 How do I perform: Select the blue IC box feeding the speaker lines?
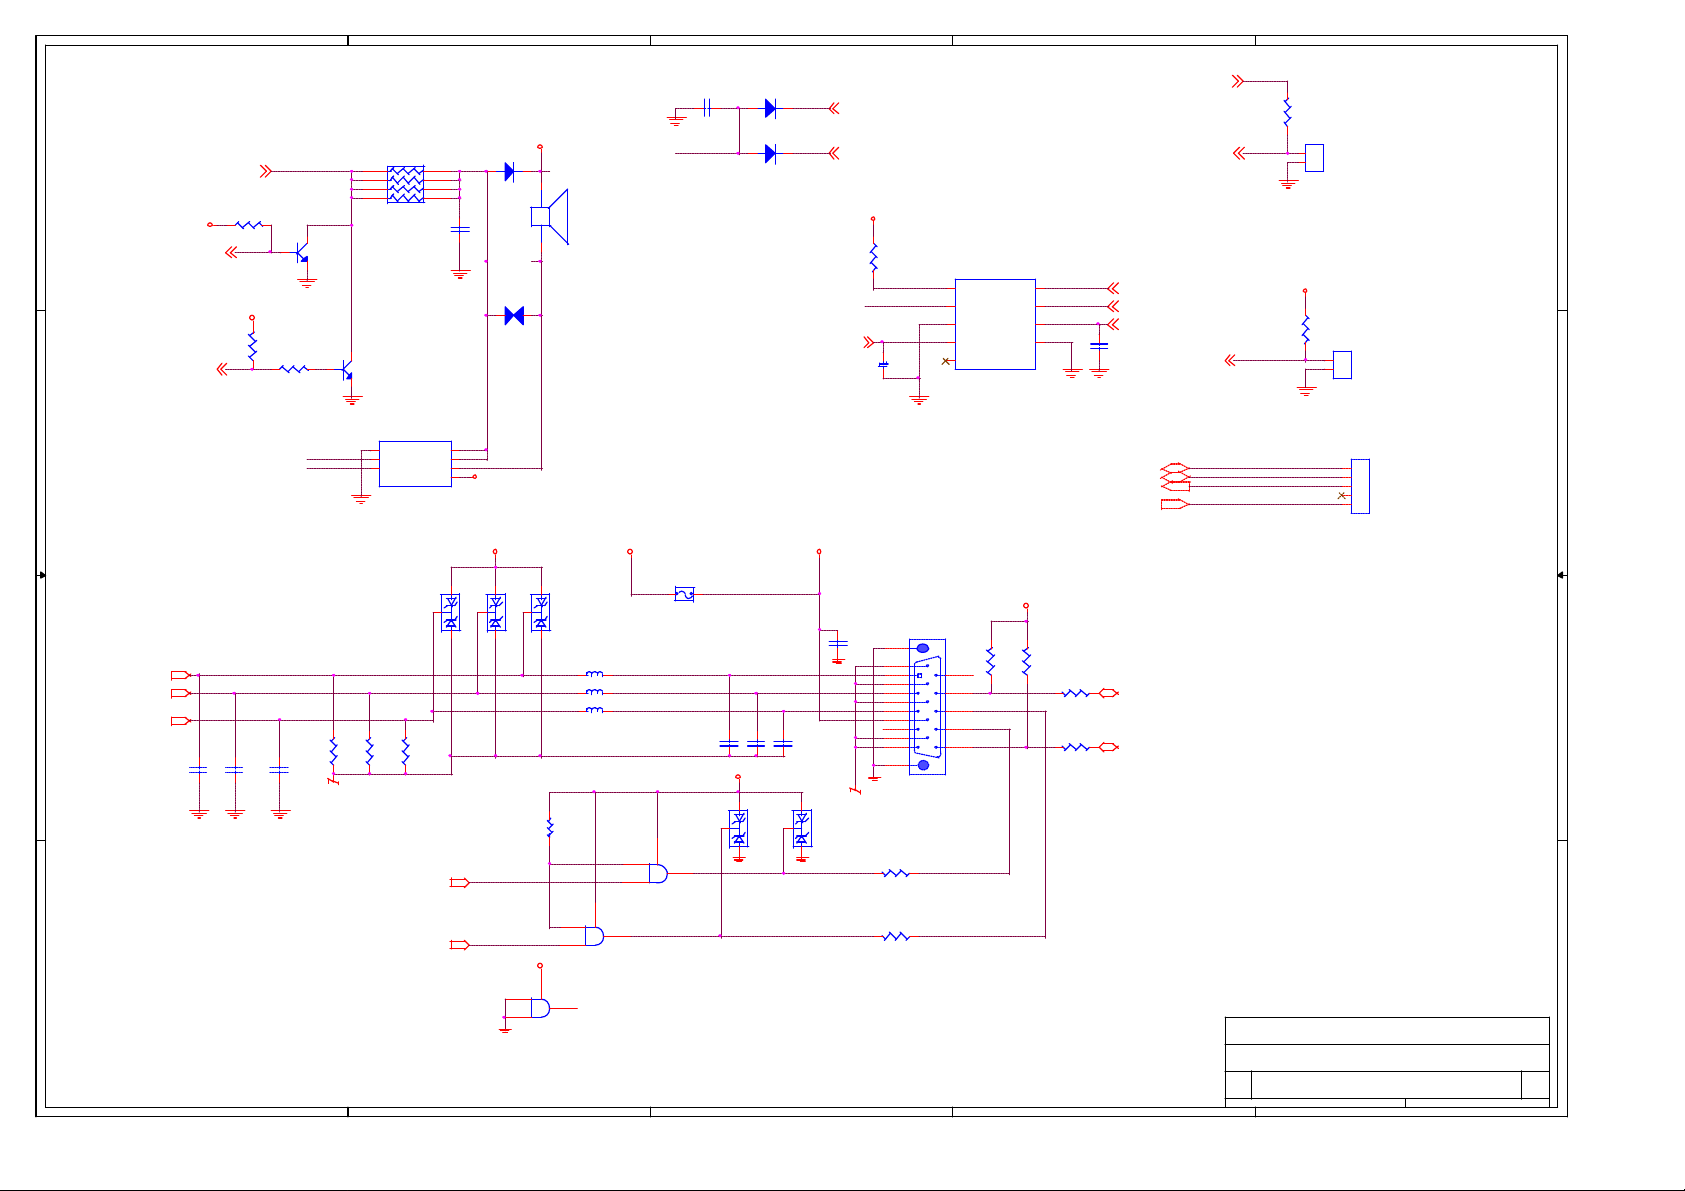(x=415, y=464)
